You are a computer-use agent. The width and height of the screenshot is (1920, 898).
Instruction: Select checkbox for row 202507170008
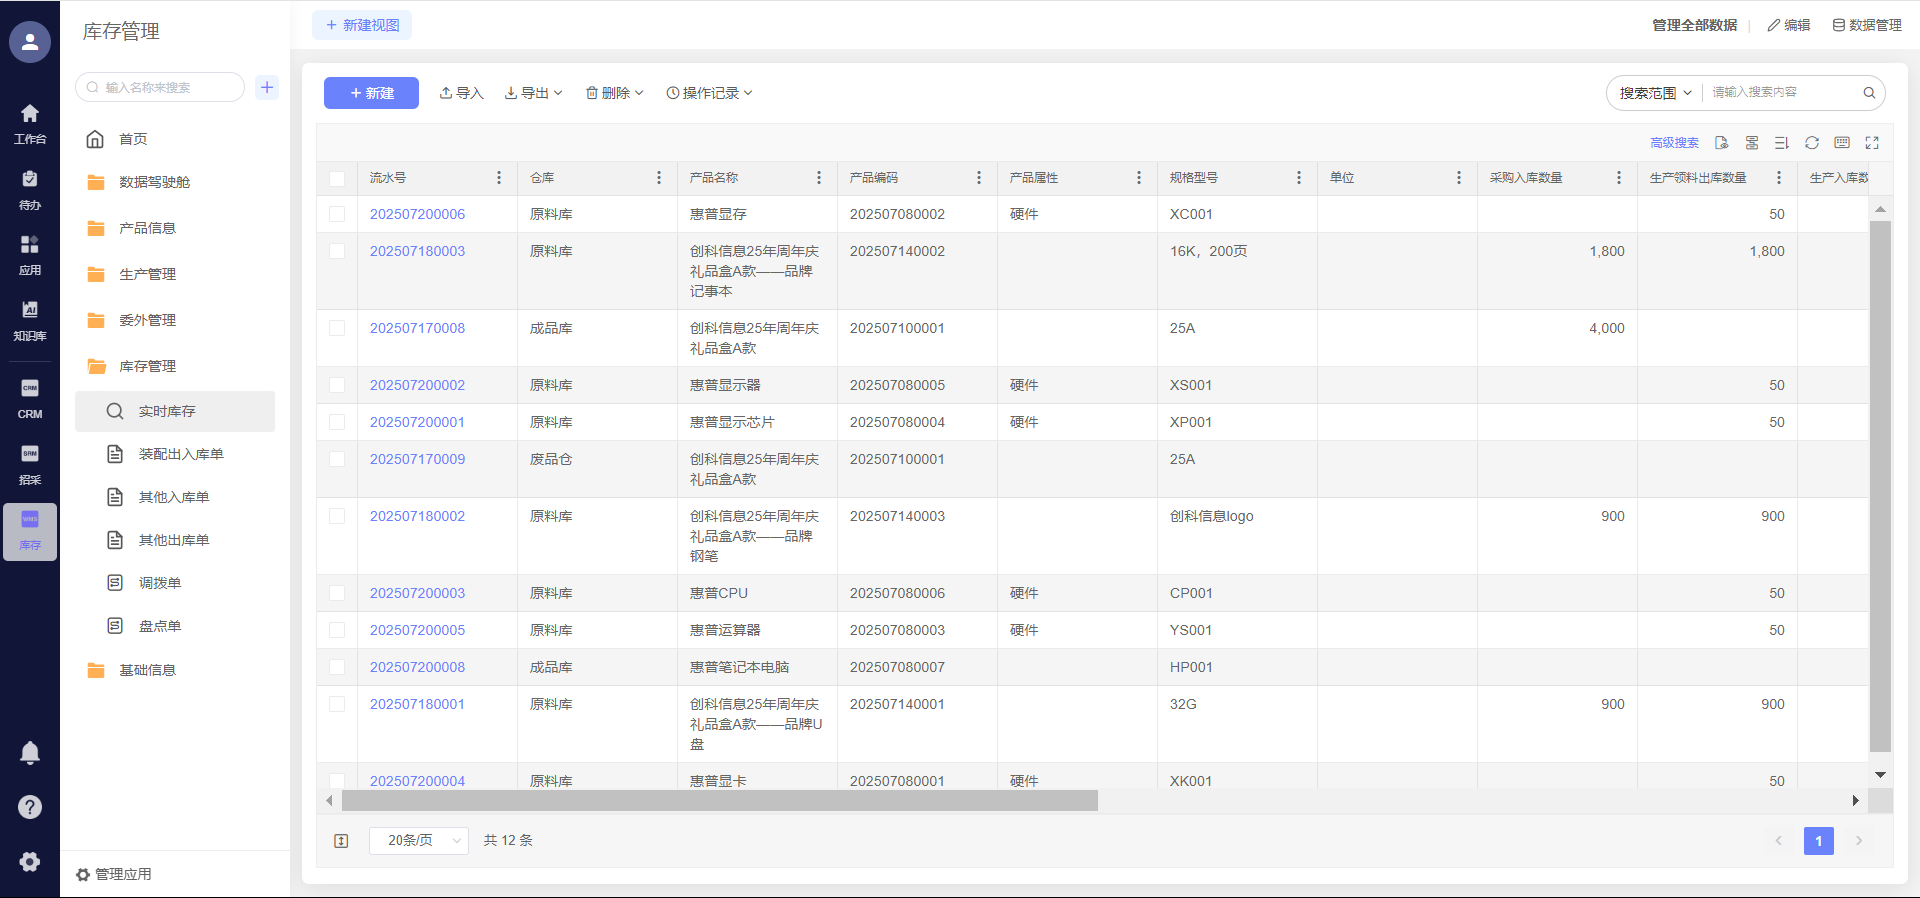point(337,328)
